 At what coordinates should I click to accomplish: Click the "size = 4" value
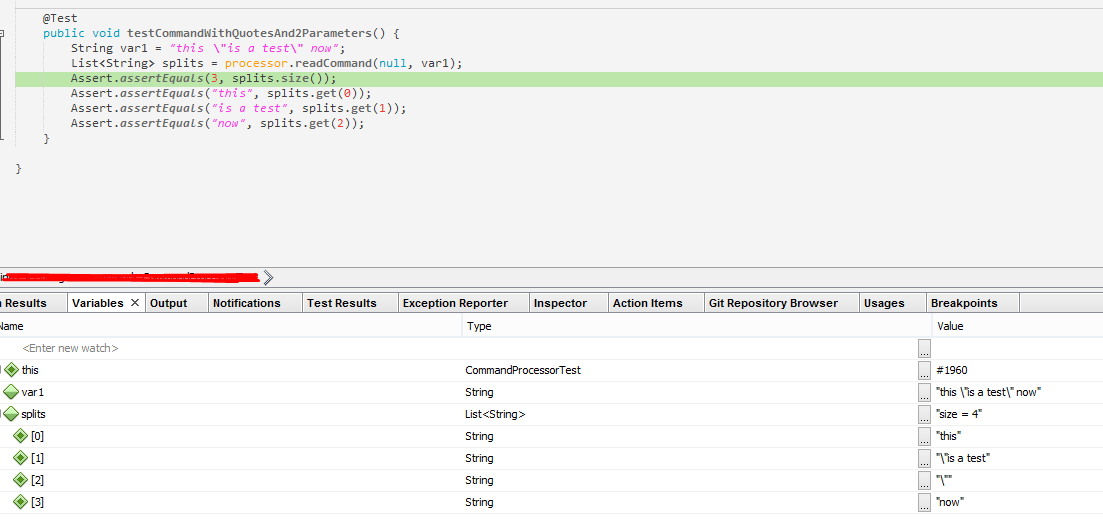point(959,414)
